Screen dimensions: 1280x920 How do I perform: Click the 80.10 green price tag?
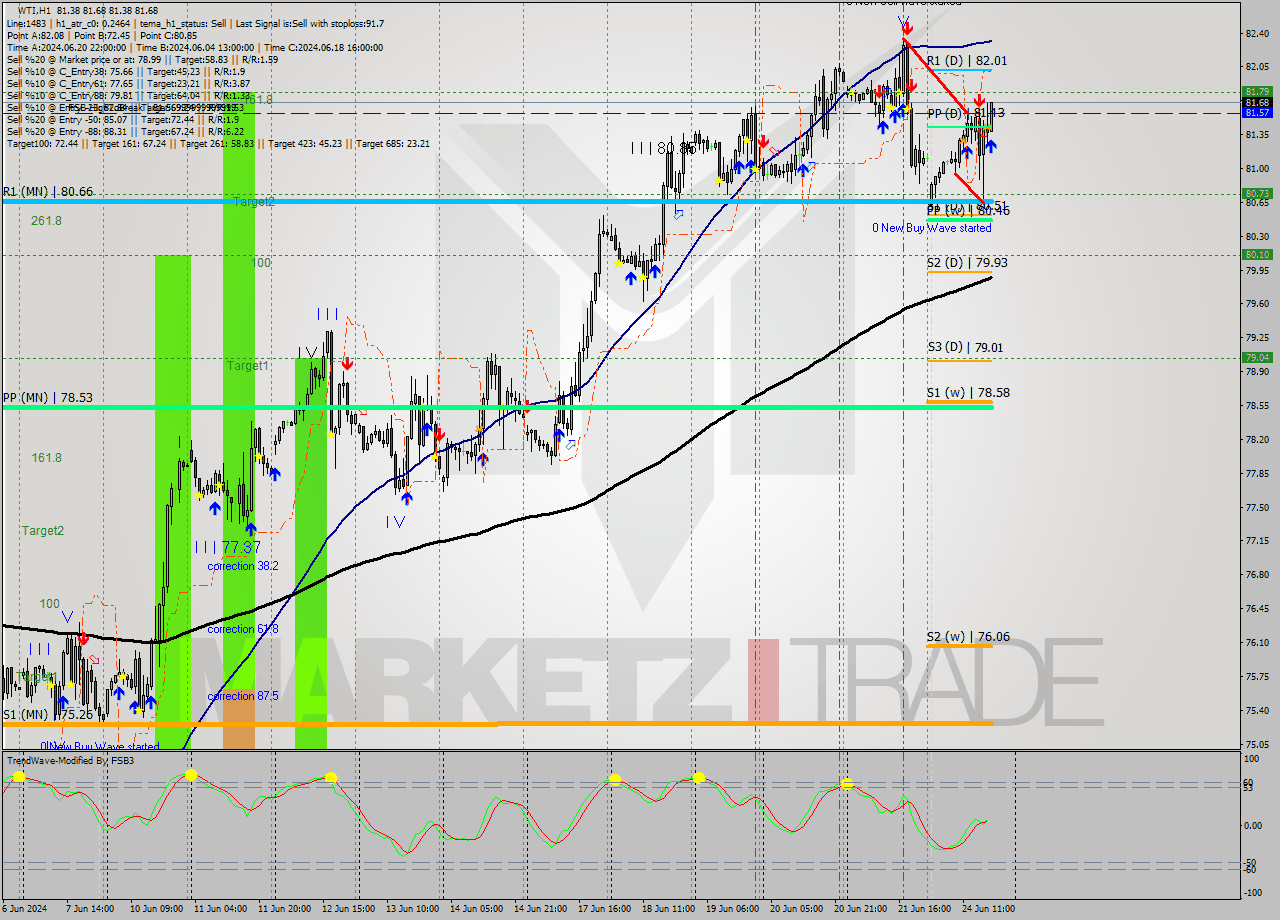coord(1257,255)
